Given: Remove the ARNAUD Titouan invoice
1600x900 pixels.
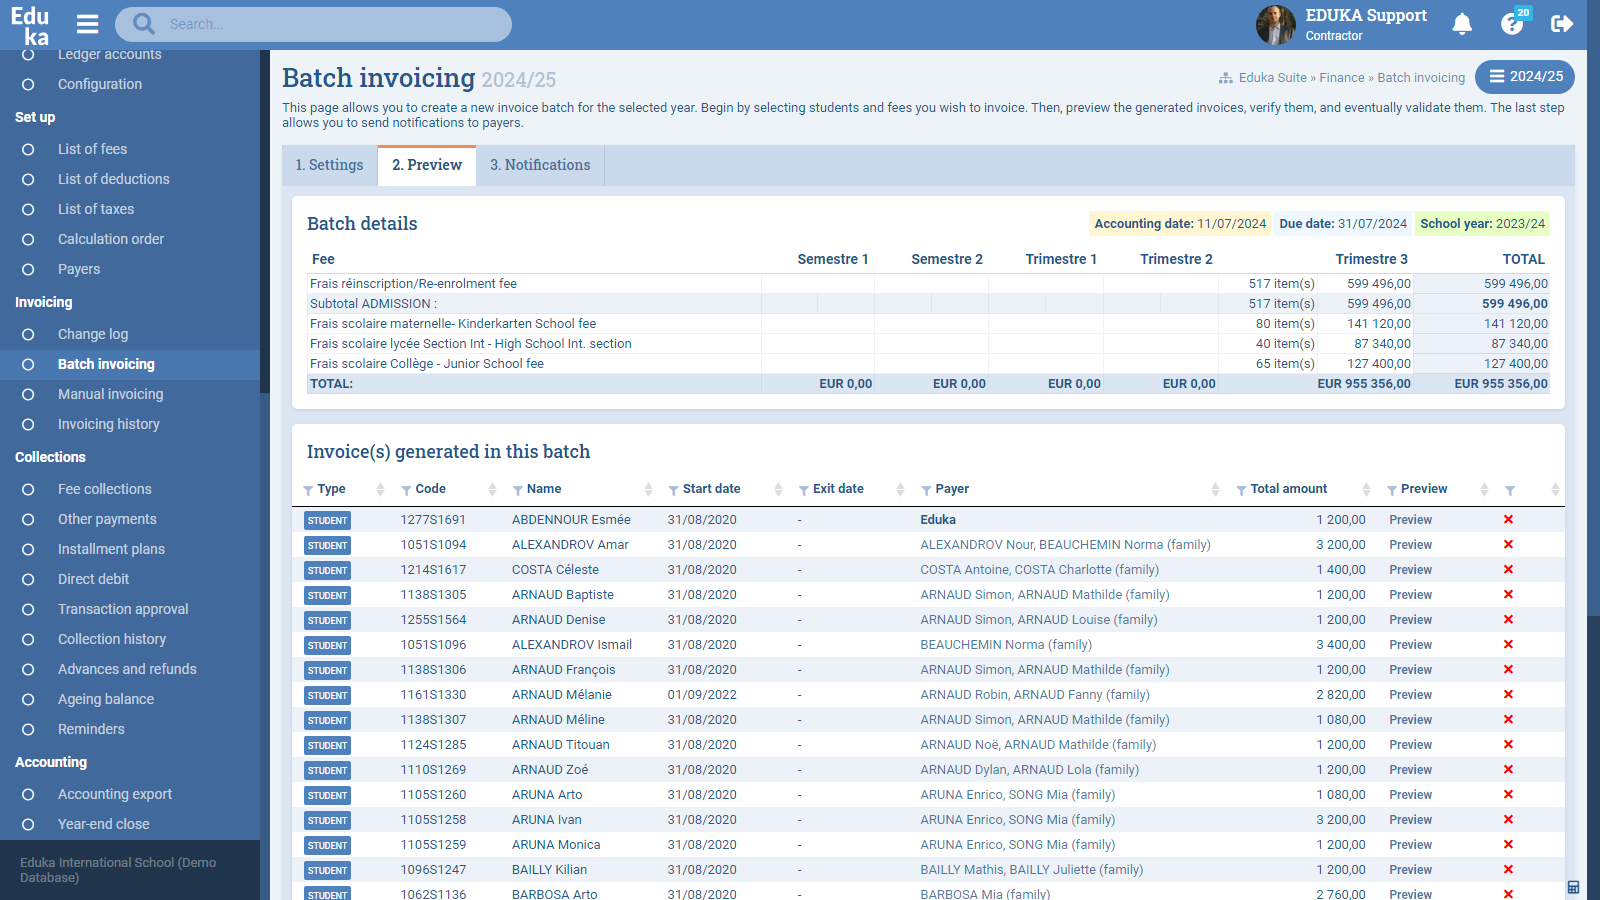Looking at the screenshot, I should click(x=1508, y=745).
